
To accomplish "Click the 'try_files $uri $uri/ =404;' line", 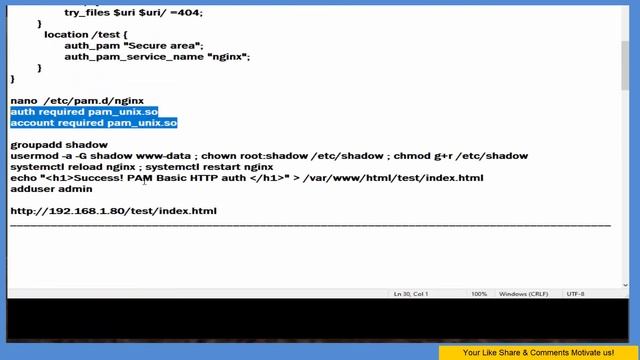I will 133,13.
